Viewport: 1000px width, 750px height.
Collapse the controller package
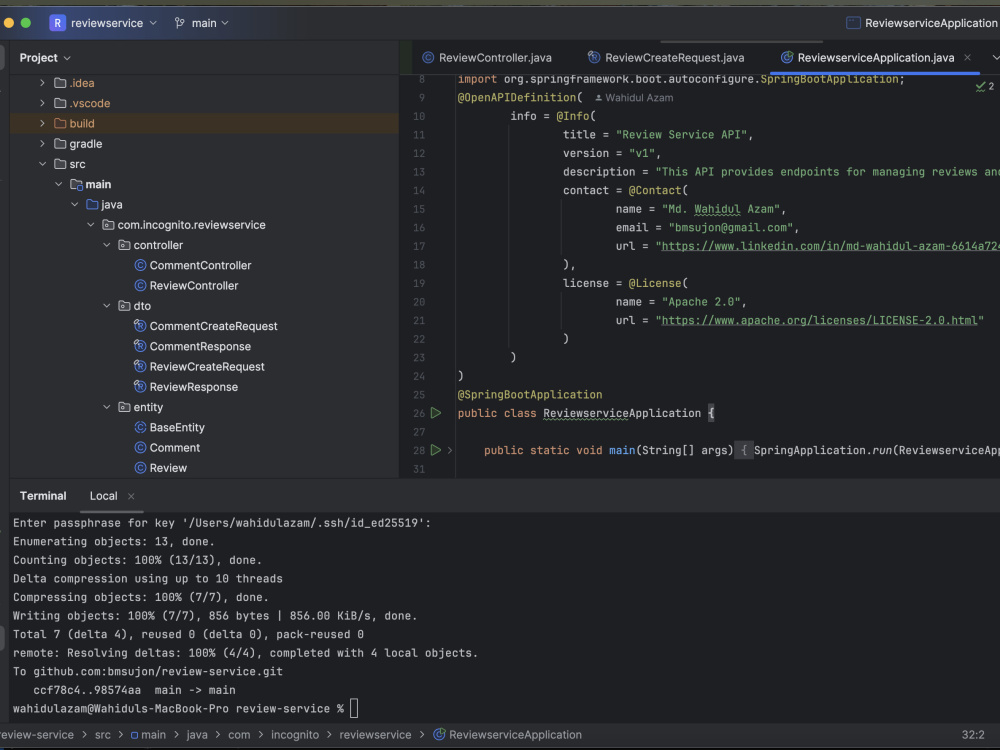(x=107, y=246)
